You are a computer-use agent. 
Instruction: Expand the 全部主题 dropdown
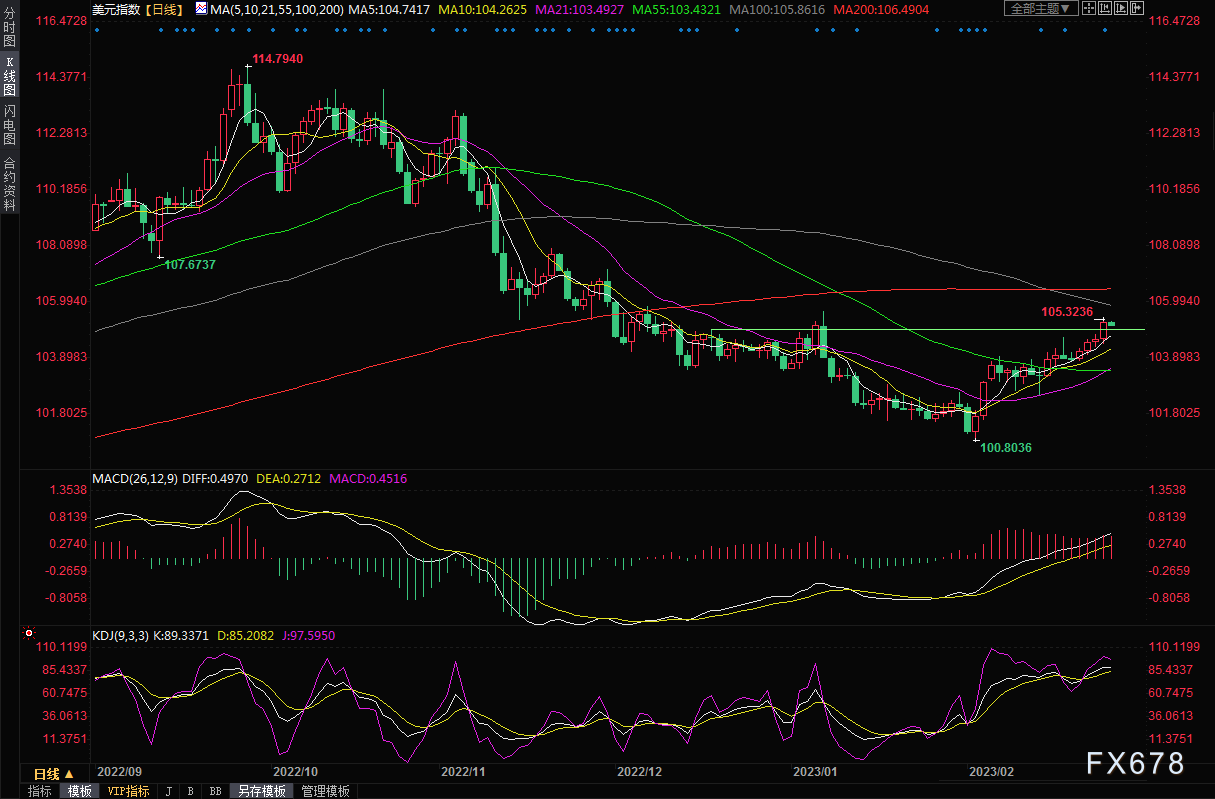pos(1042,9)
